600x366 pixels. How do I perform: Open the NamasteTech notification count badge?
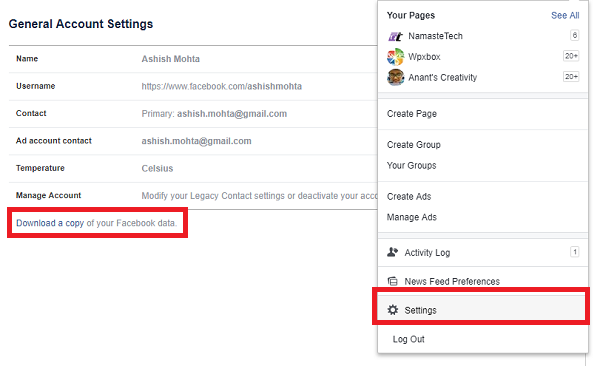[x=574, y=35]
